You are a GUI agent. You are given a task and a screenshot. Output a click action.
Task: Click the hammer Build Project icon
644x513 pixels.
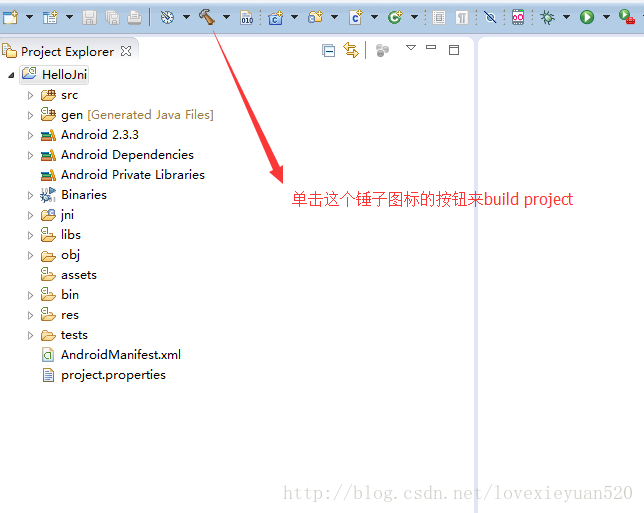pyautogui.click(x=207, y=17)
